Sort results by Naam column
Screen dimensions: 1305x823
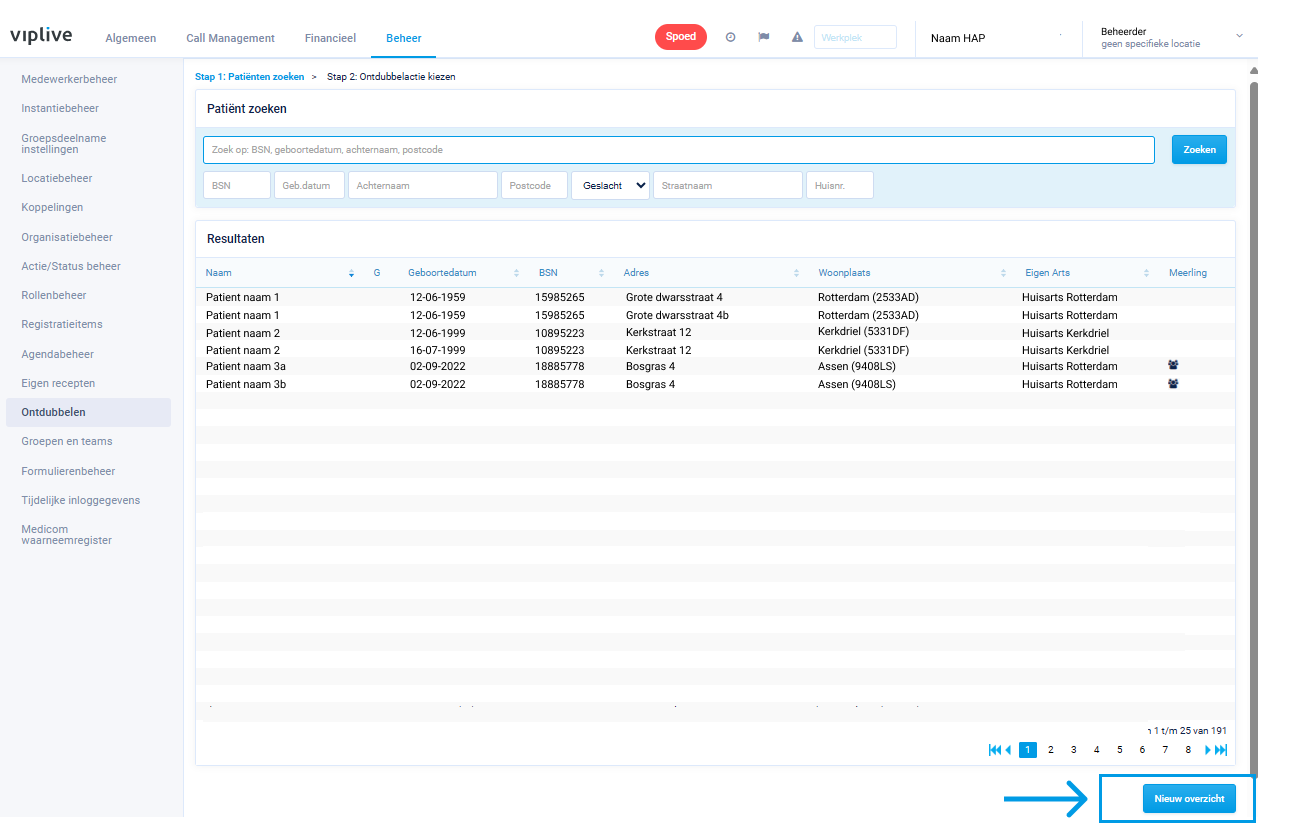tap(351, 273)
